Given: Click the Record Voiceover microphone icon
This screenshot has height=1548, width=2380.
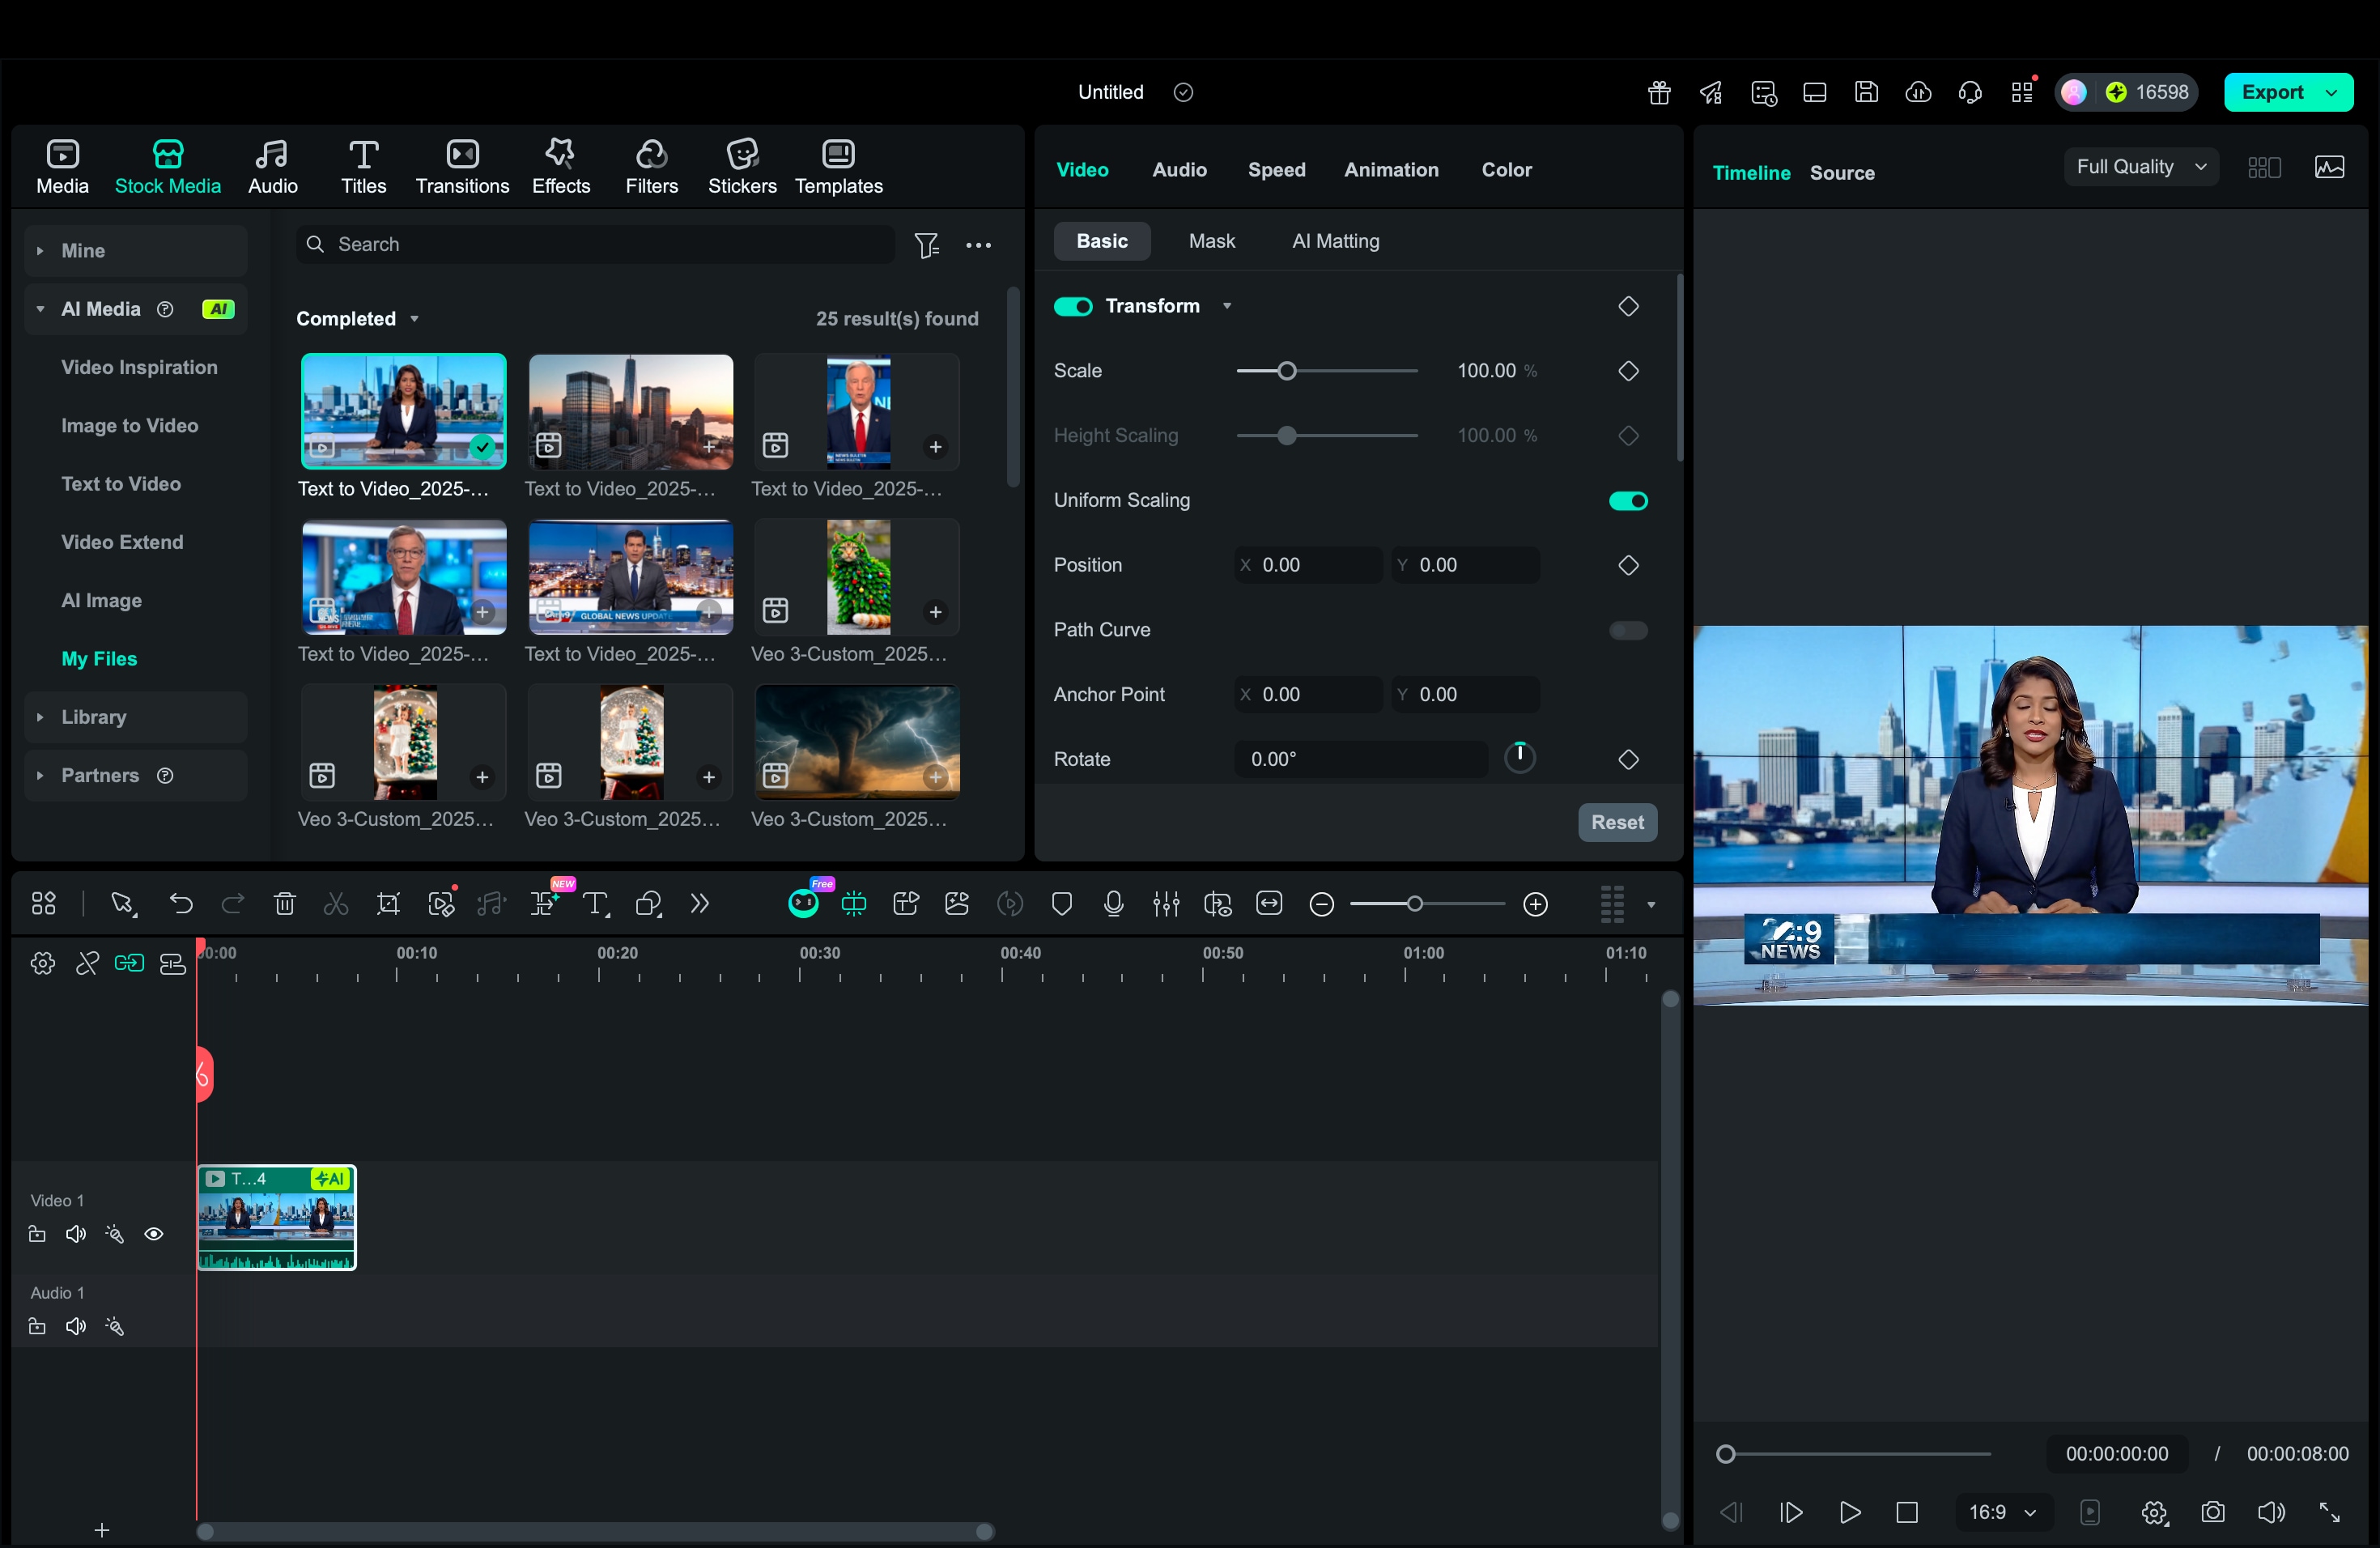Looking at the screenshot, I should pos(1114,903).
